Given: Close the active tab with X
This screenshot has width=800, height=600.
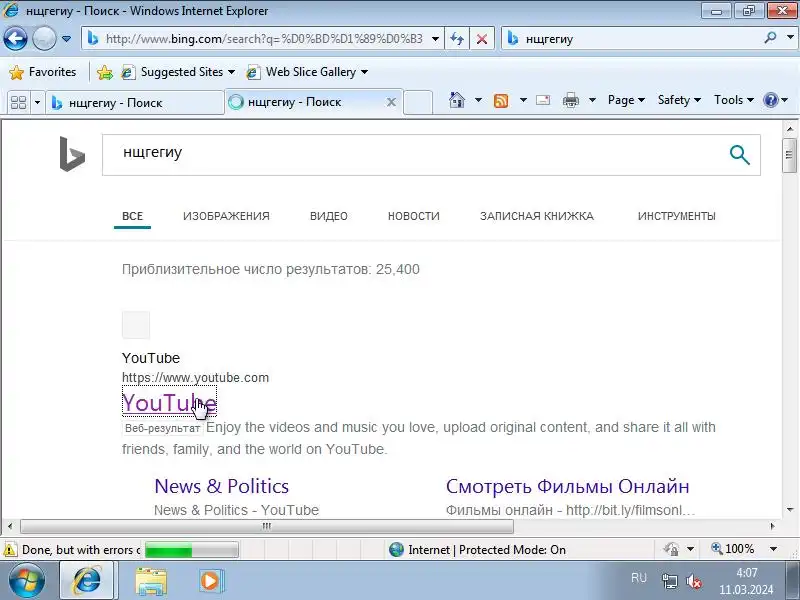Looking at the screenshot, I should (x=391, y=102).
